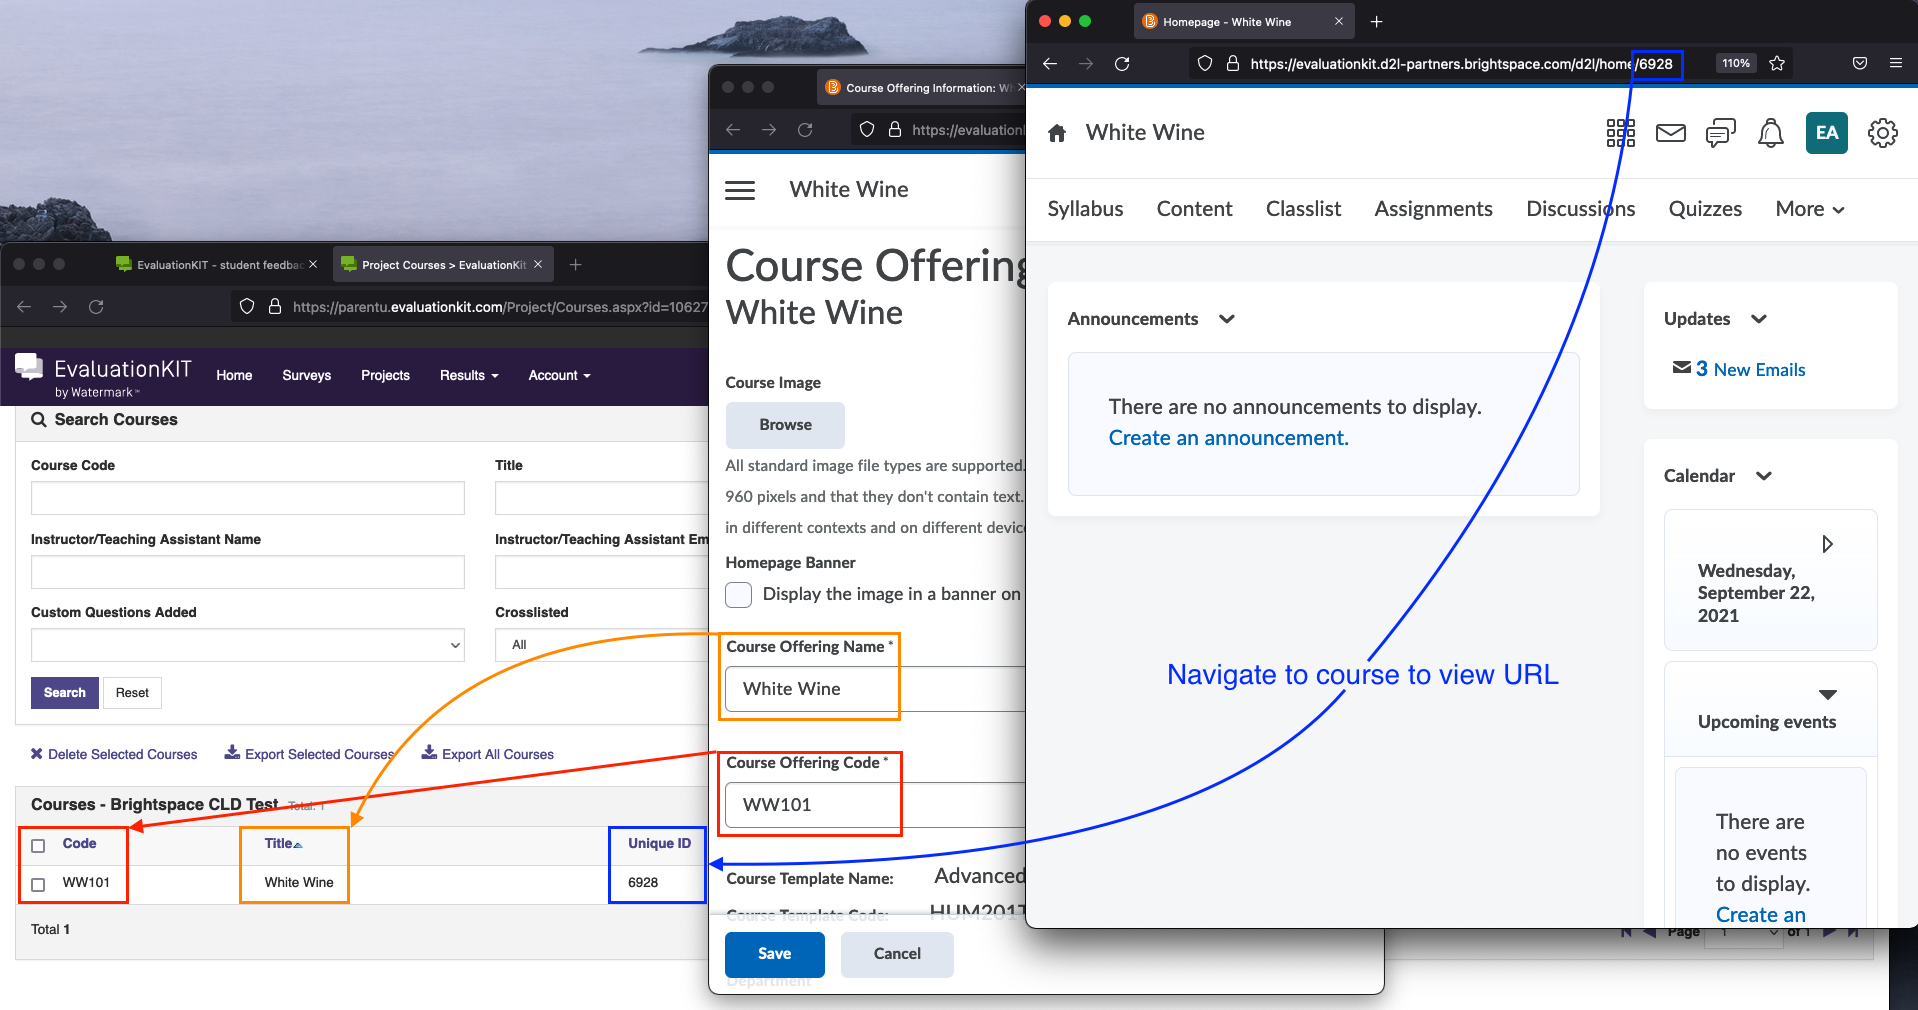Open a new tab in EvaluationKit browser window
The height and width of the screenshot is (1010, 1918).
tap(575, 264)
